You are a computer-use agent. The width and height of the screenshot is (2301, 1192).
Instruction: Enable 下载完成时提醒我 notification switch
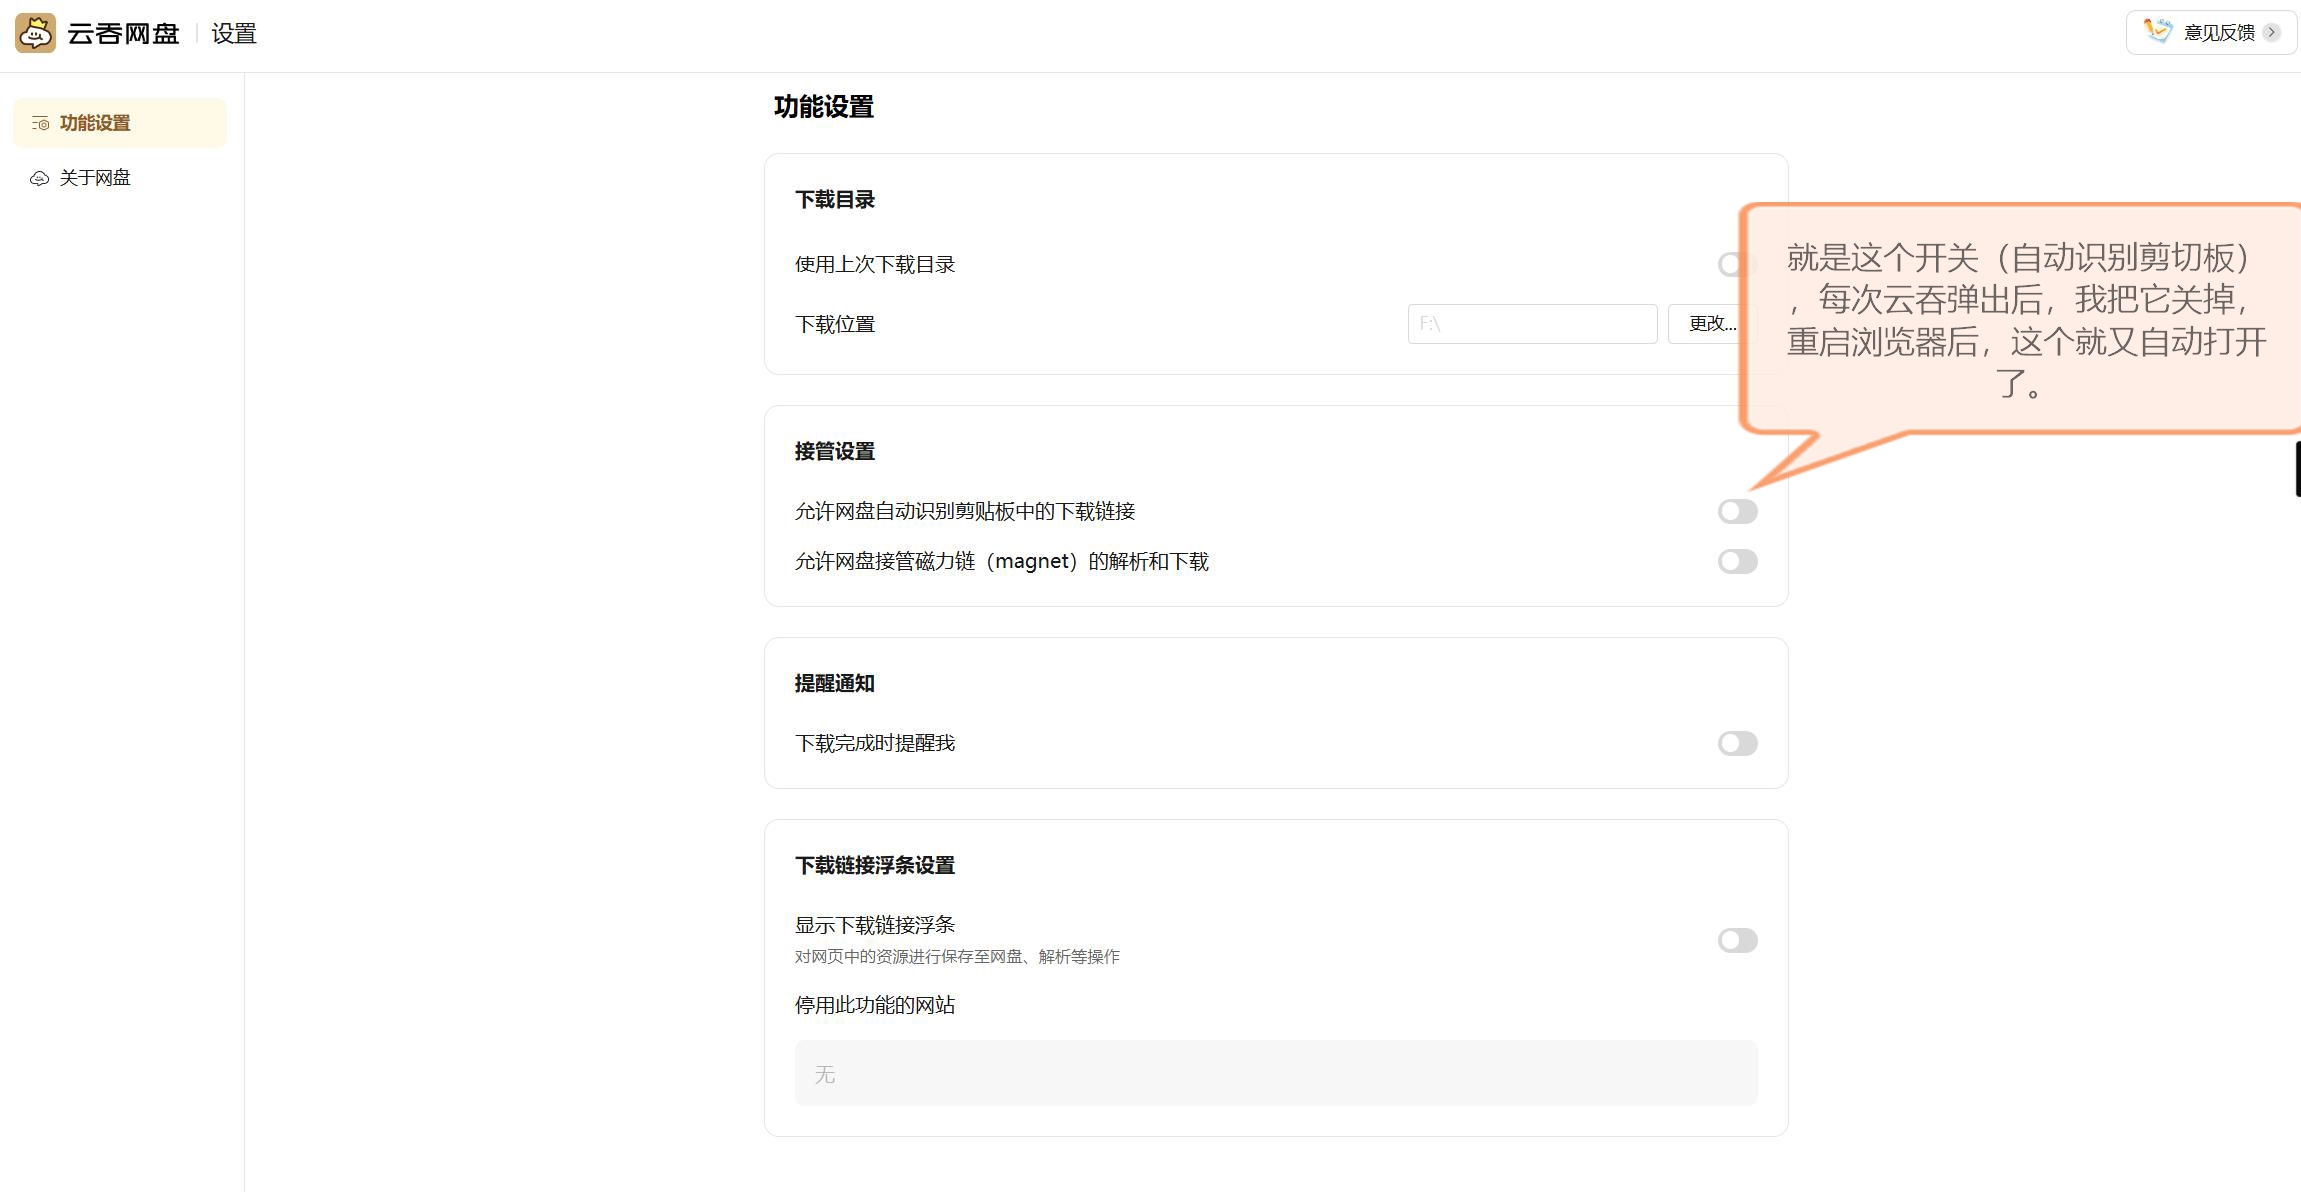[1737, 743]
